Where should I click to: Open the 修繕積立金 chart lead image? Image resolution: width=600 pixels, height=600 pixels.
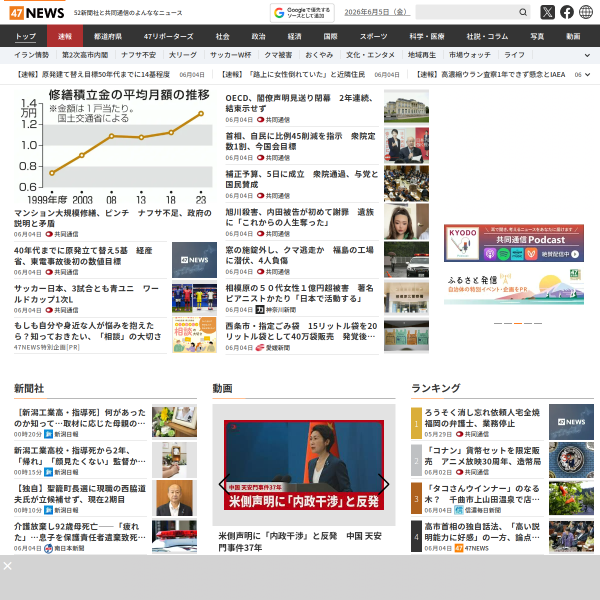click(x=115, y=147)
